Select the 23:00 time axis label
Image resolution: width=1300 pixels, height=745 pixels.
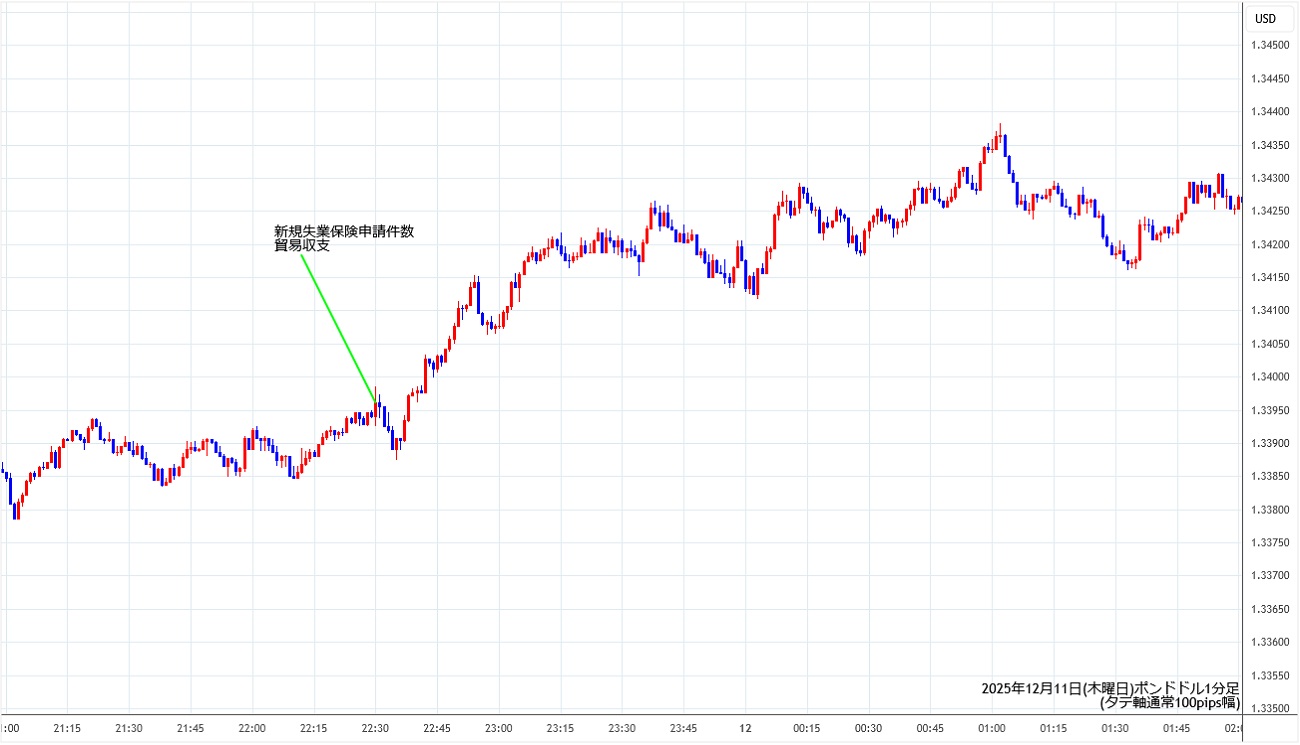click(498, 728)
